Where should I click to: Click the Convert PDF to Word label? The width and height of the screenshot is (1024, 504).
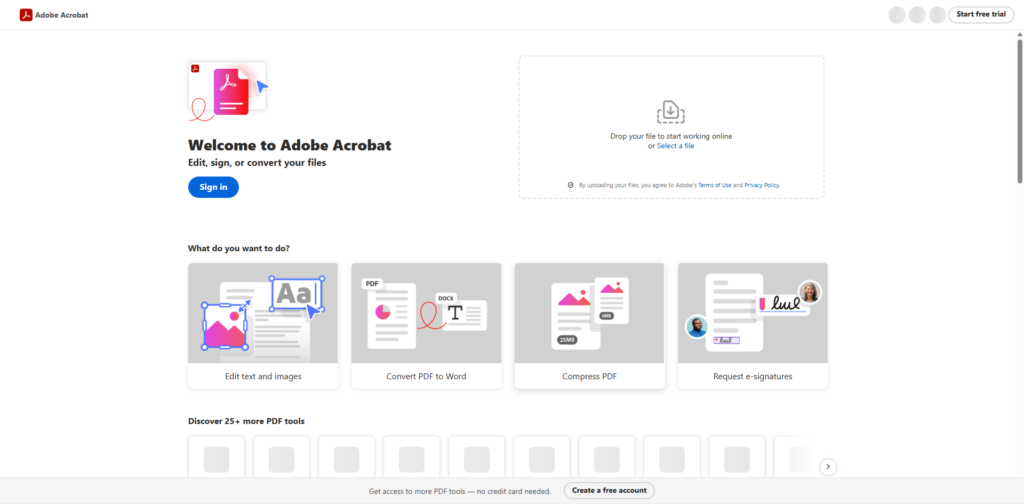click(x=426, y=377)
